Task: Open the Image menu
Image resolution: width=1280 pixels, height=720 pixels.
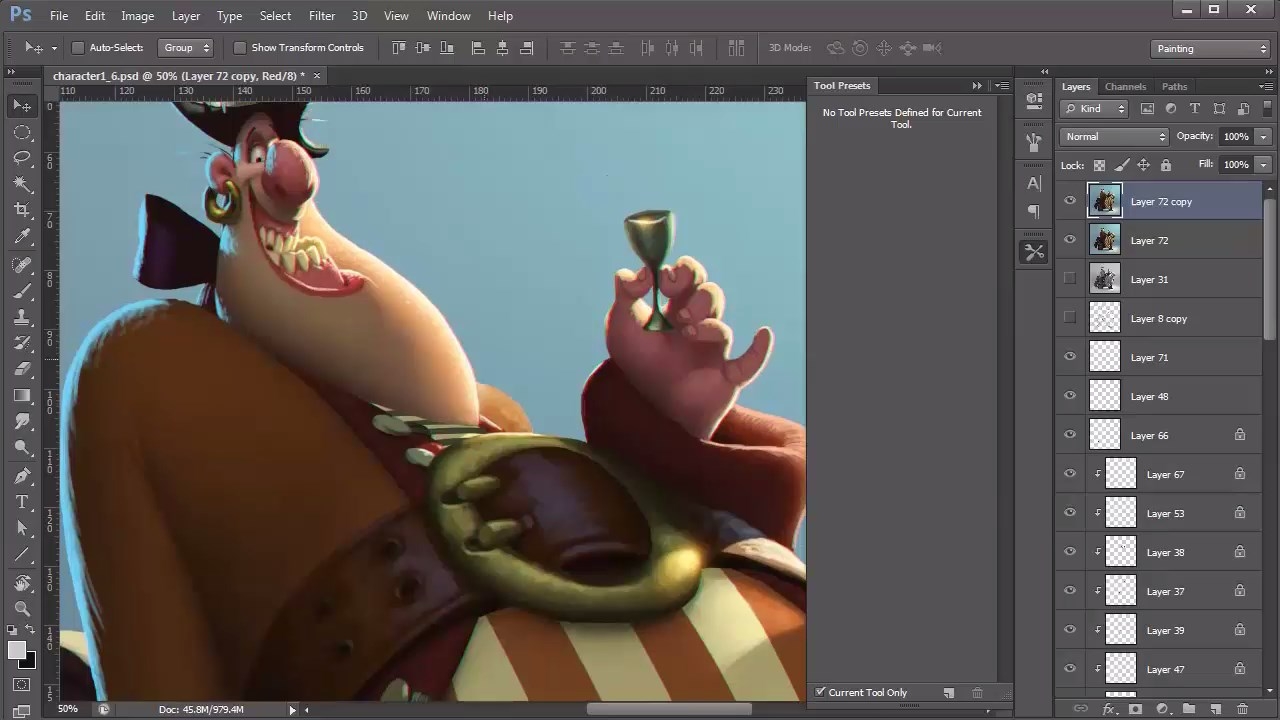Action: (x=137, y=16)
